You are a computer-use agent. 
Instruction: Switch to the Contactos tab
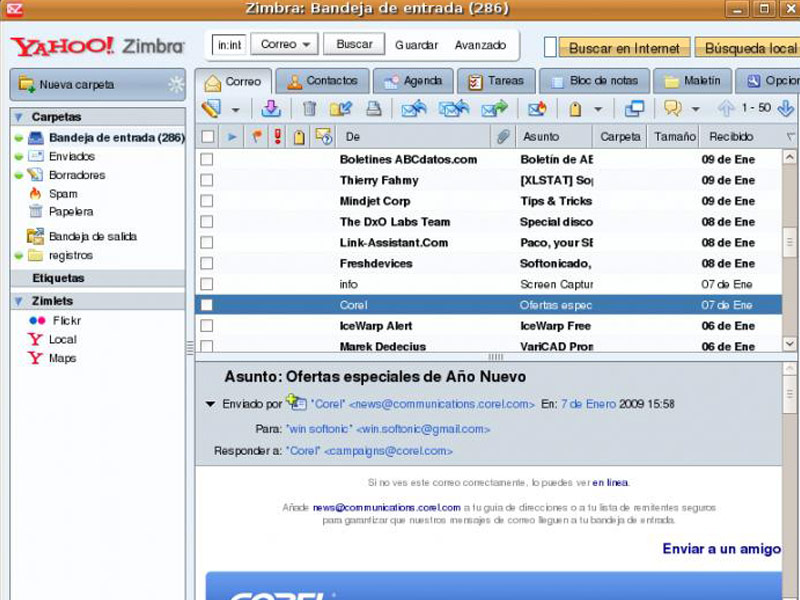(322, 81)
